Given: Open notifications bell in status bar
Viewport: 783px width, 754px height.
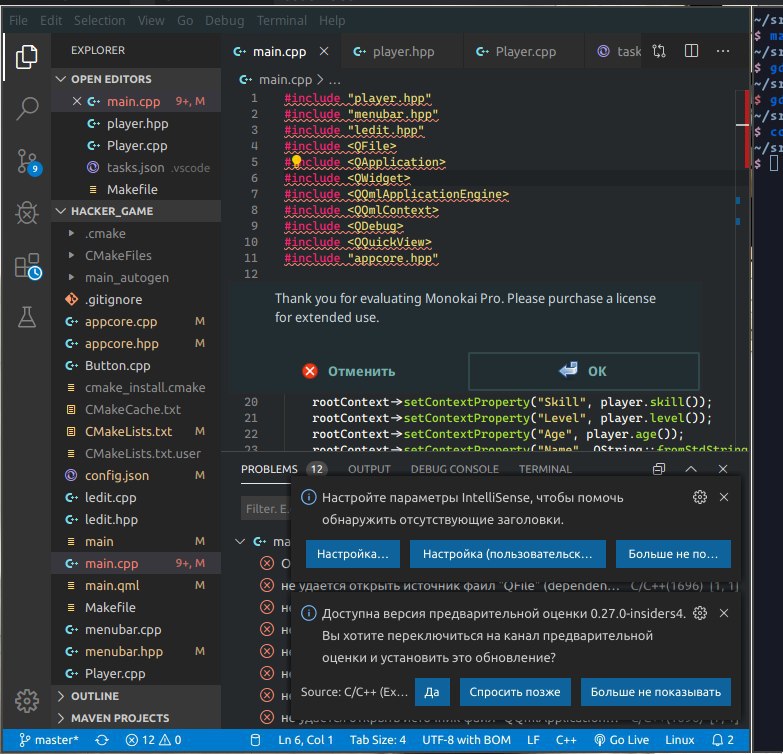Looking at the screenshot, I should tap(722, 740).
